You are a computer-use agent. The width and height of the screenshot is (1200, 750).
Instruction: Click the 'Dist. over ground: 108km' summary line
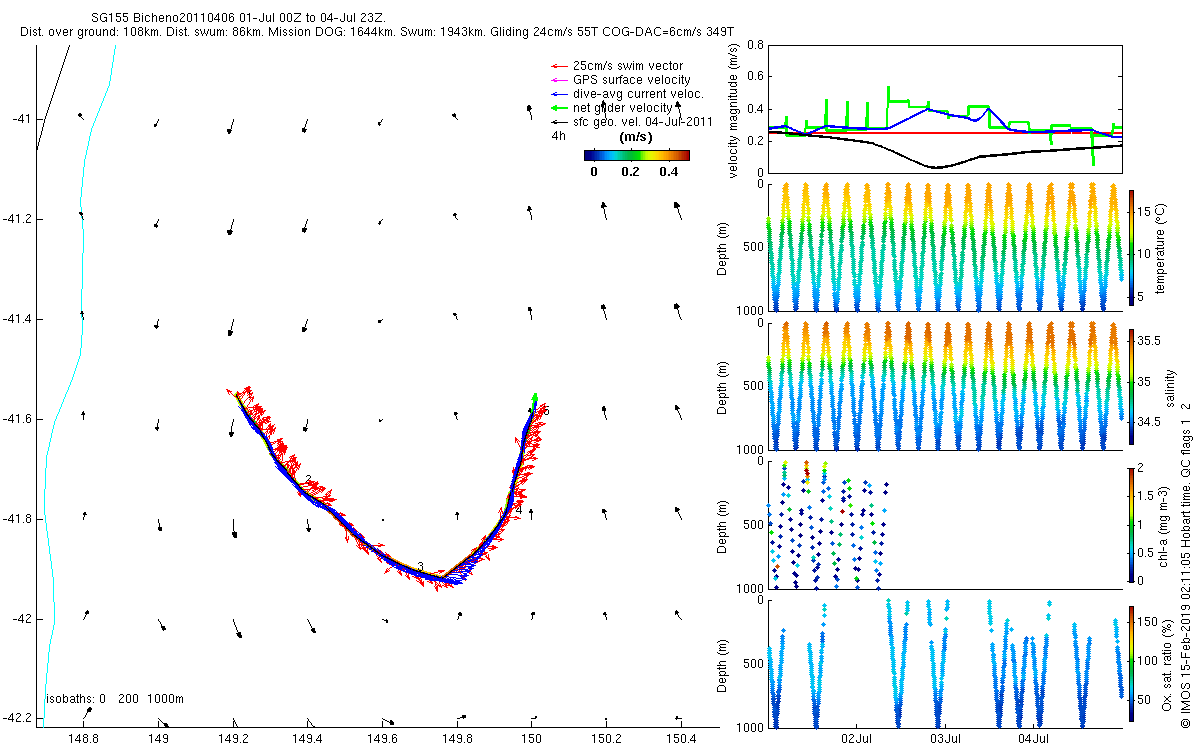[x=377, y=32]
